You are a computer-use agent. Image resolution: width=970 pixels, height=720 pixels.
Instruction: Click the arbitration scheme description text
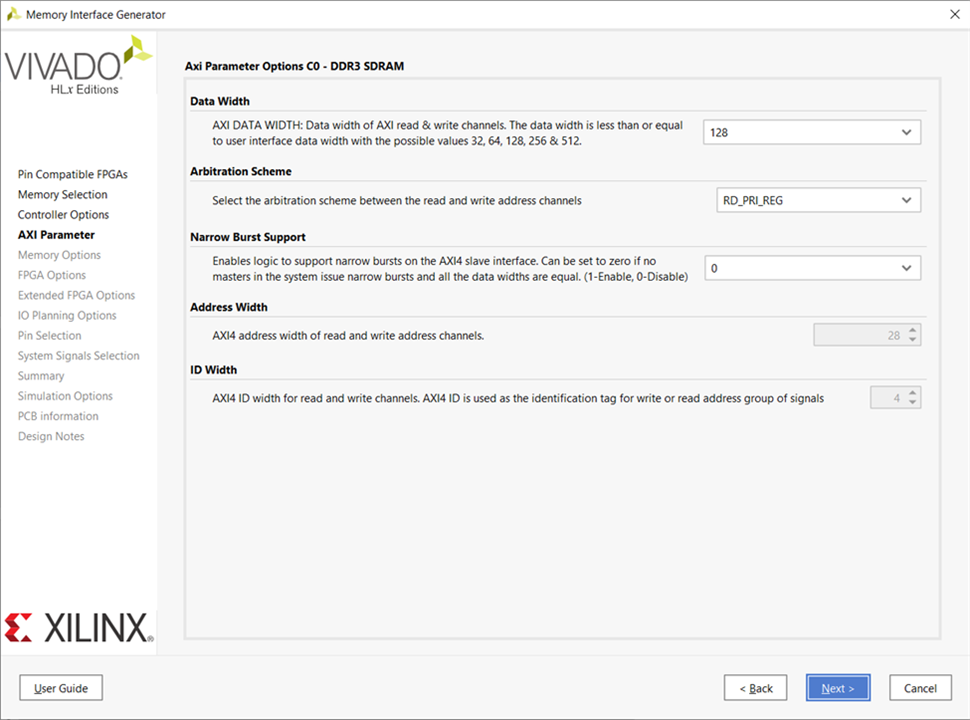[397, 200]
